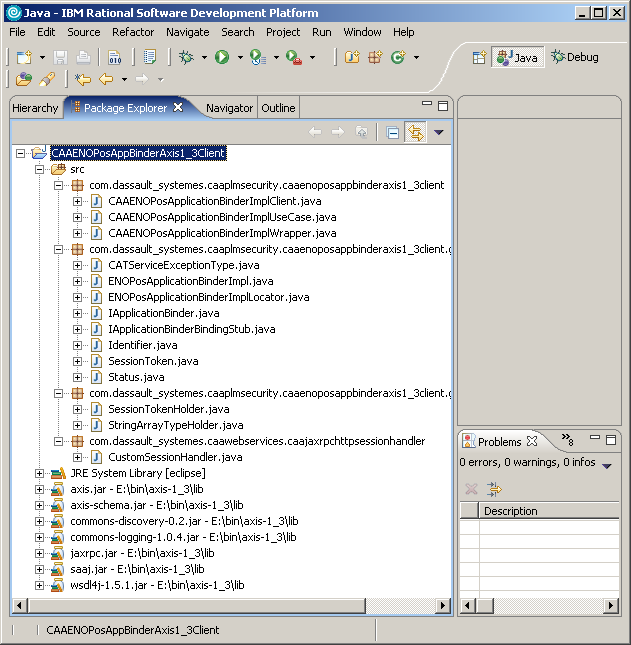This screenshot has height=645, width=631.
Task: Click the Debug bug toolbar icon
Action: (186, 57)
